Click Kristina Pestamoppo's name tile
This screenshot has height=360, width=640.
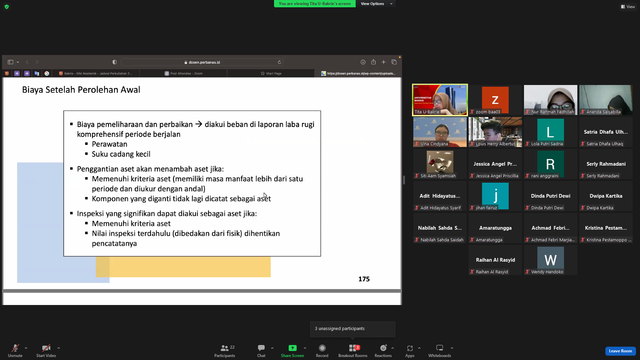pyautogui.click(x=606, y=228)
